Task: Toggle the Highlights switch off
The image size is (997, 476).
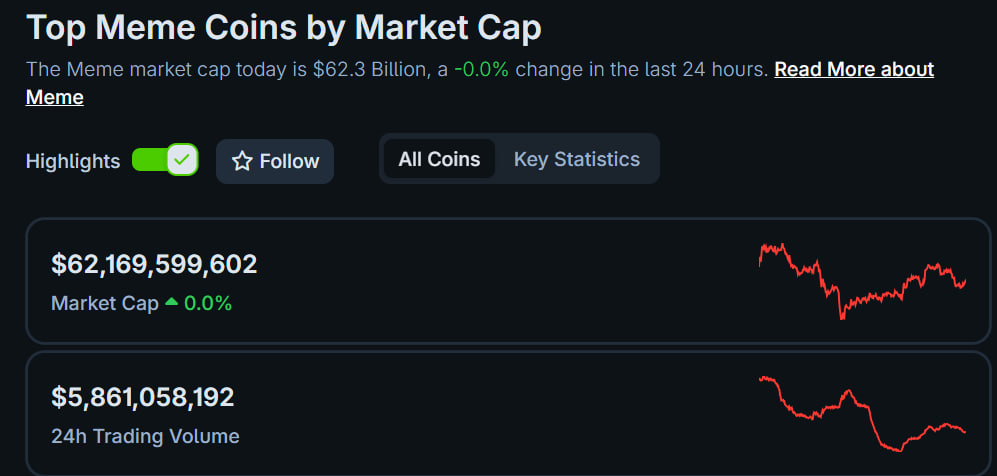Action: (165, 160)
